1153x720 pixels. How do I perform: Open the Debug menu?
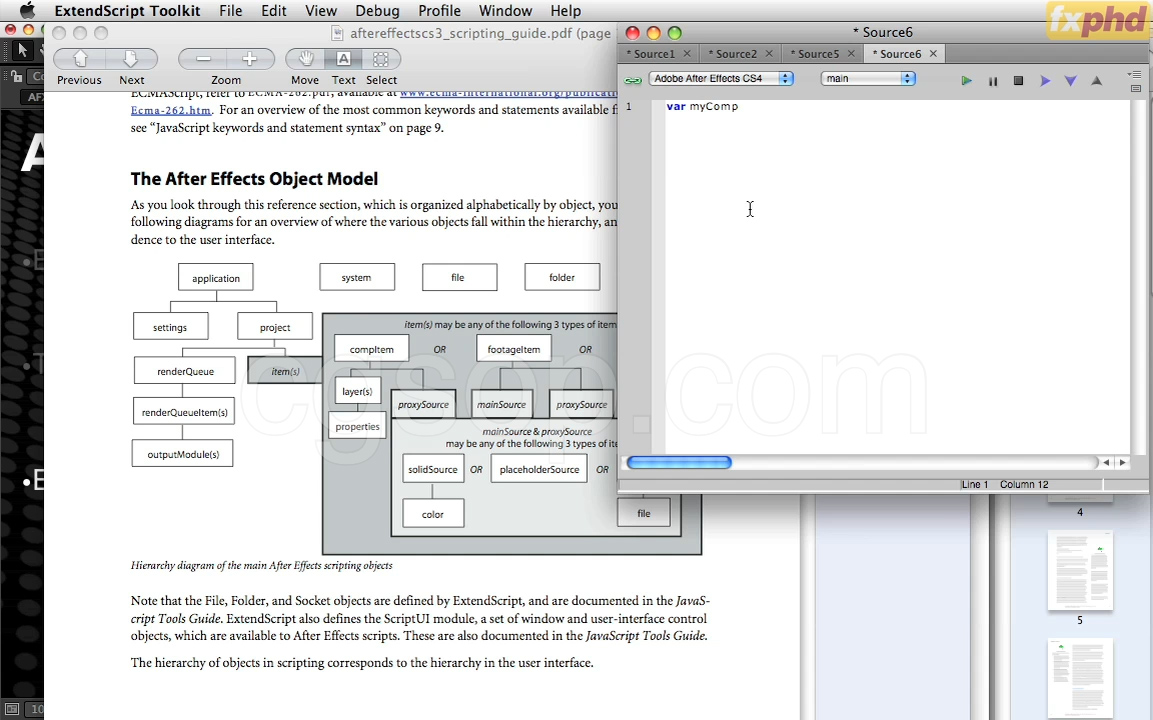tap(377, 10)
